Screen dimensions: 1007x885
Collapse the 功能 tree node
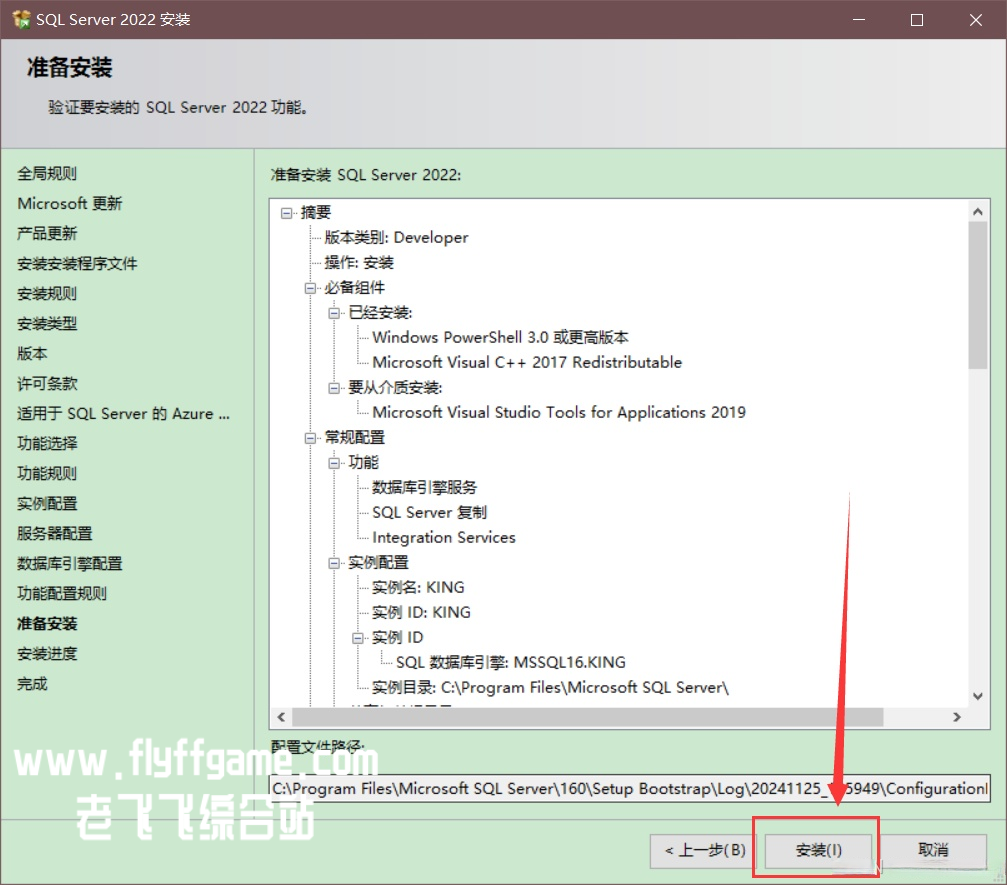coord(334,463)
